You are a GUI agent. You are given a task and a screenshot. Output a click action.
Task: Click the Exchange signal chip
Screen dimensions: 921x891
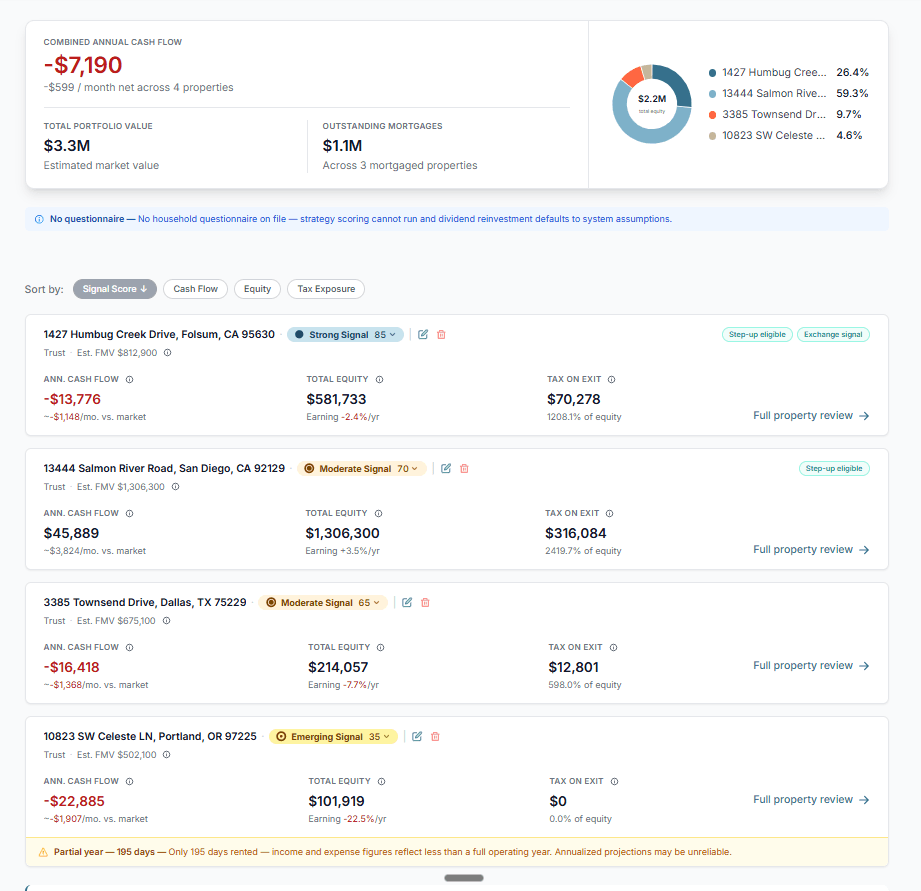(832, 335)
